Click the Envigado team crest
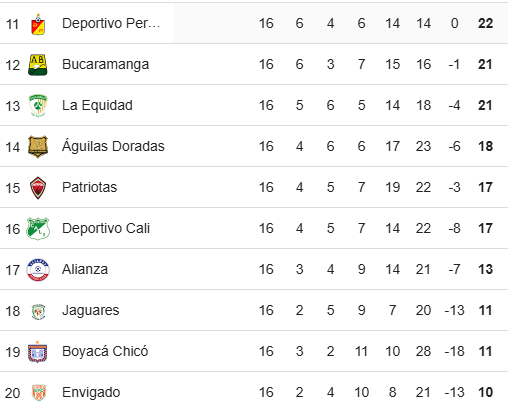Image resolution: width=508 pixels, height=411 pixels. coord(39,393)
